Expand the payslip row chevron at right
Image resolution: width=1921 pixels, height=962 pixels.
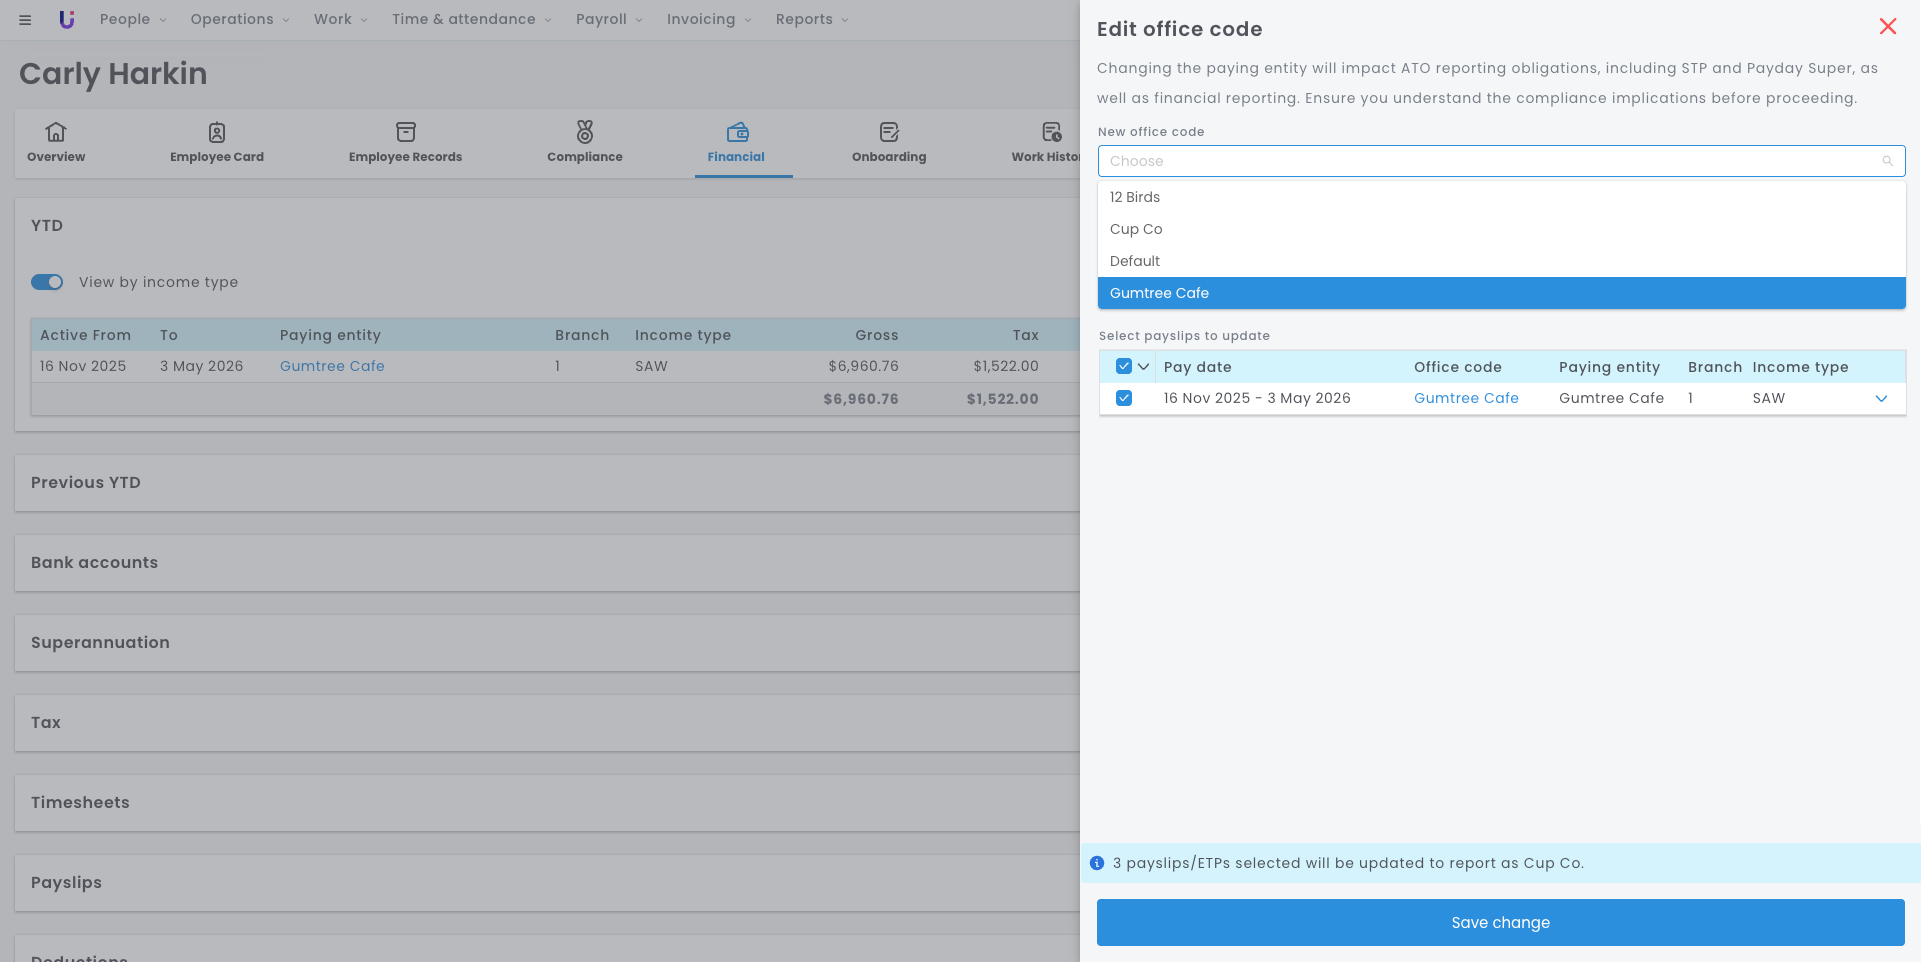[x=1881, y=398]
